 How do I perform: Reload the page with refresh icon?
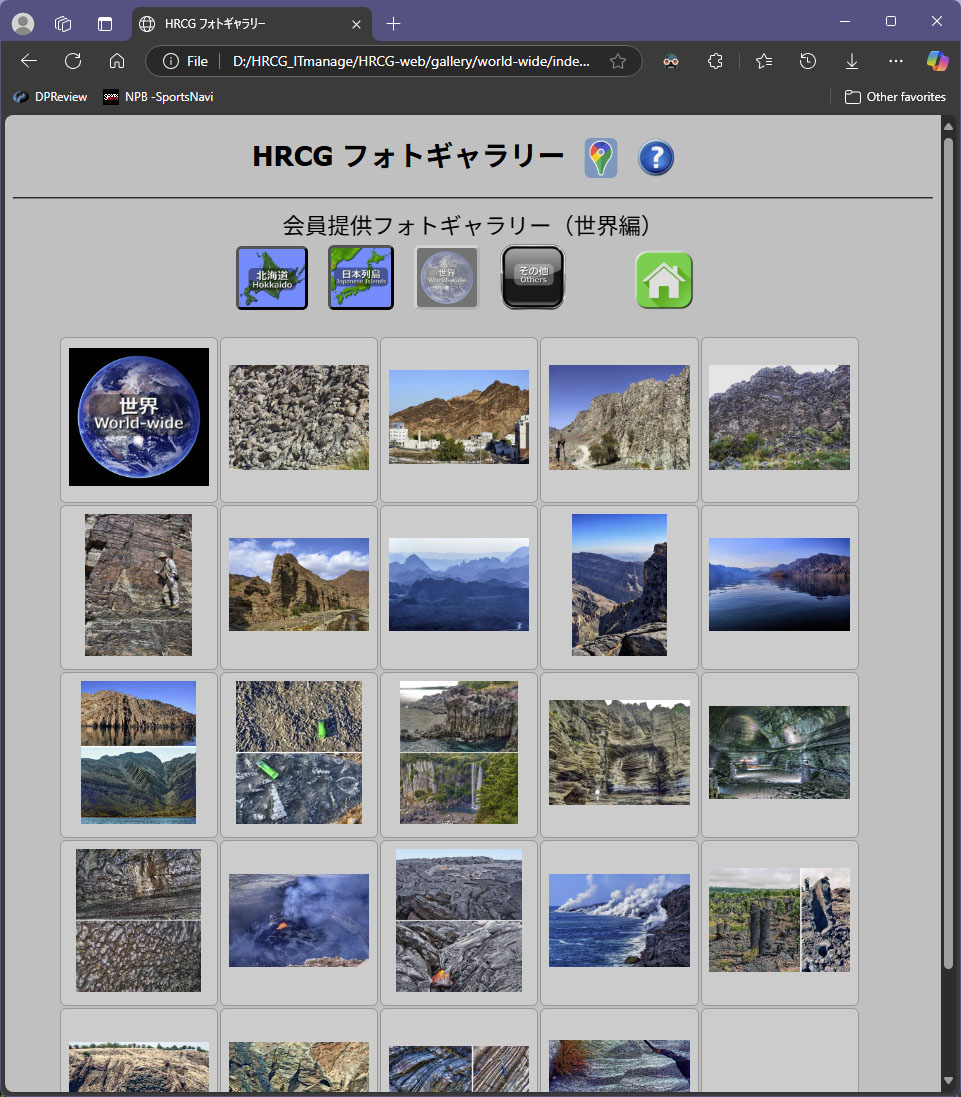click(x=73, y=61)
